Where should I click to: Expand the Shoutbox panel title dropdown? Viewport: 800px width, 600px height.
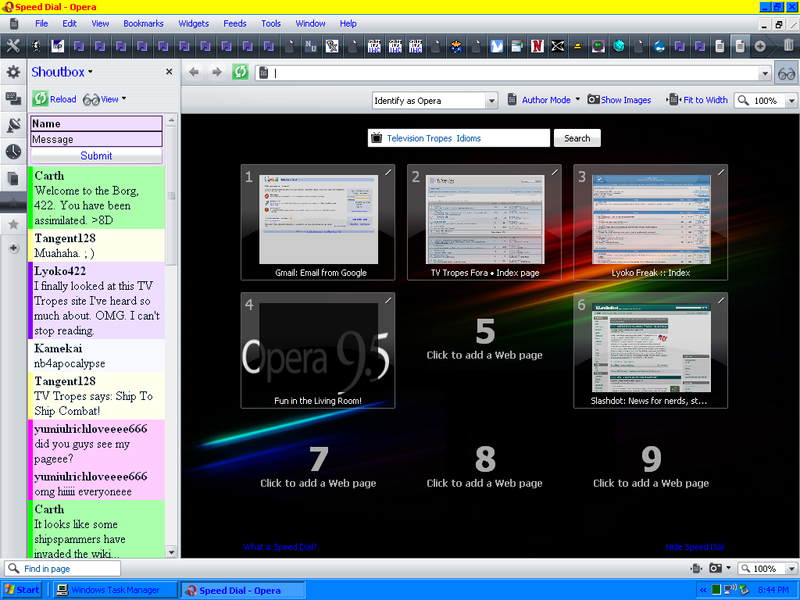[x=90, y=72]
